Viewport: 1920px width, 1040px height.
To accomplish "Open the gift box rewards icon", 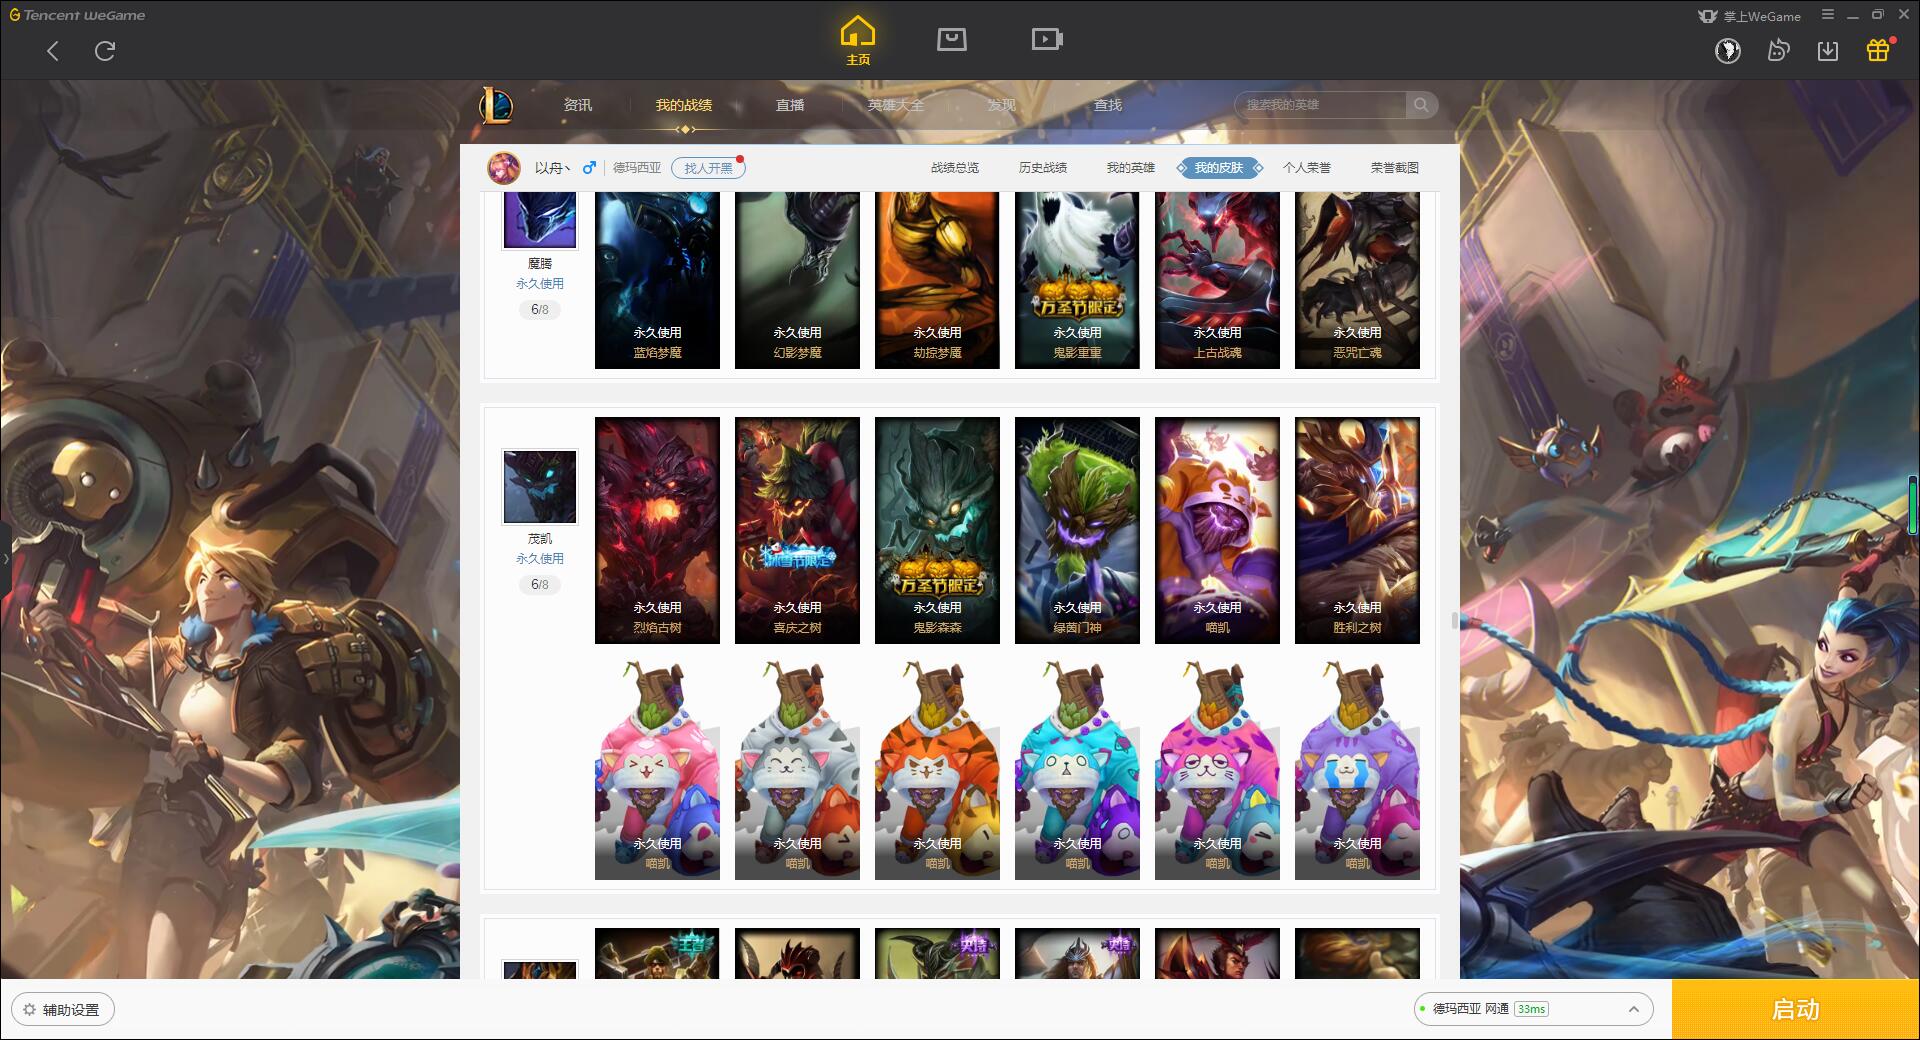I will pyautogui.click(x=1878, y=49).
